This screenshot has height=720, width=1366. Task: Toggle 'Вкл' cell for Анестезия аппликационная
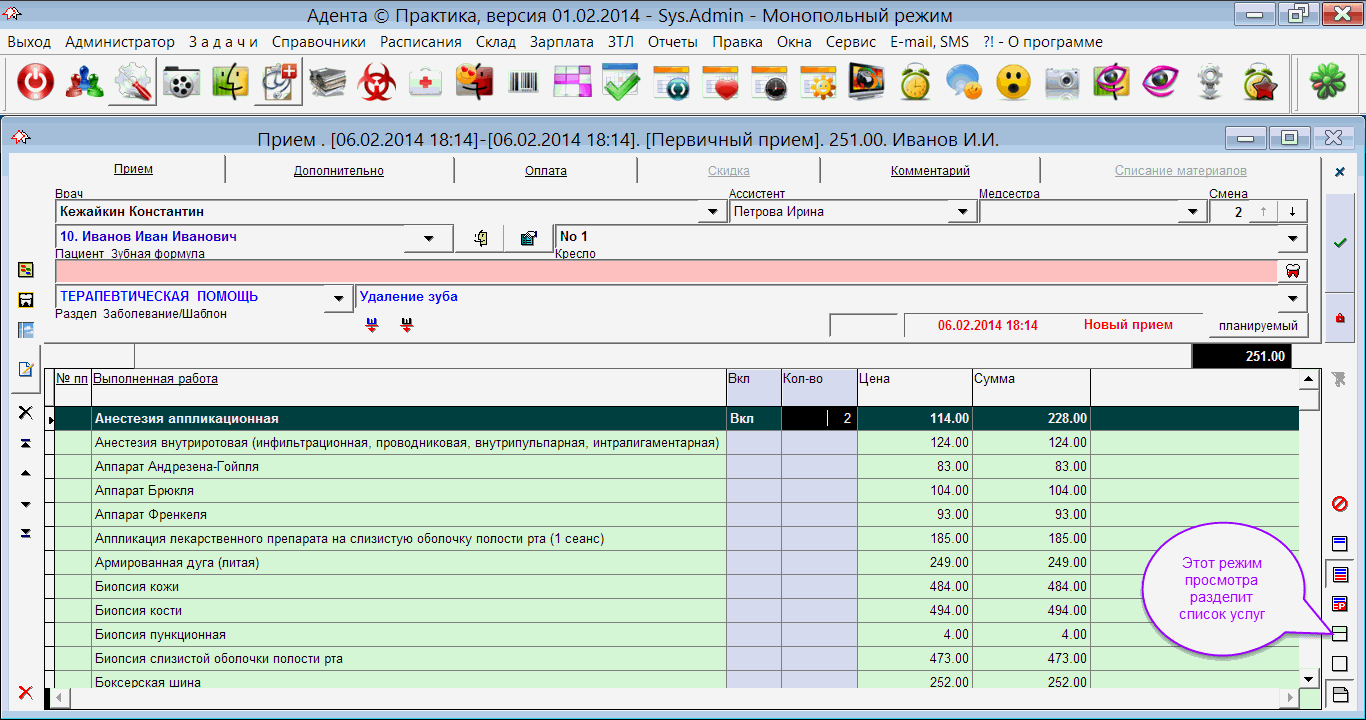coord(754,419)
